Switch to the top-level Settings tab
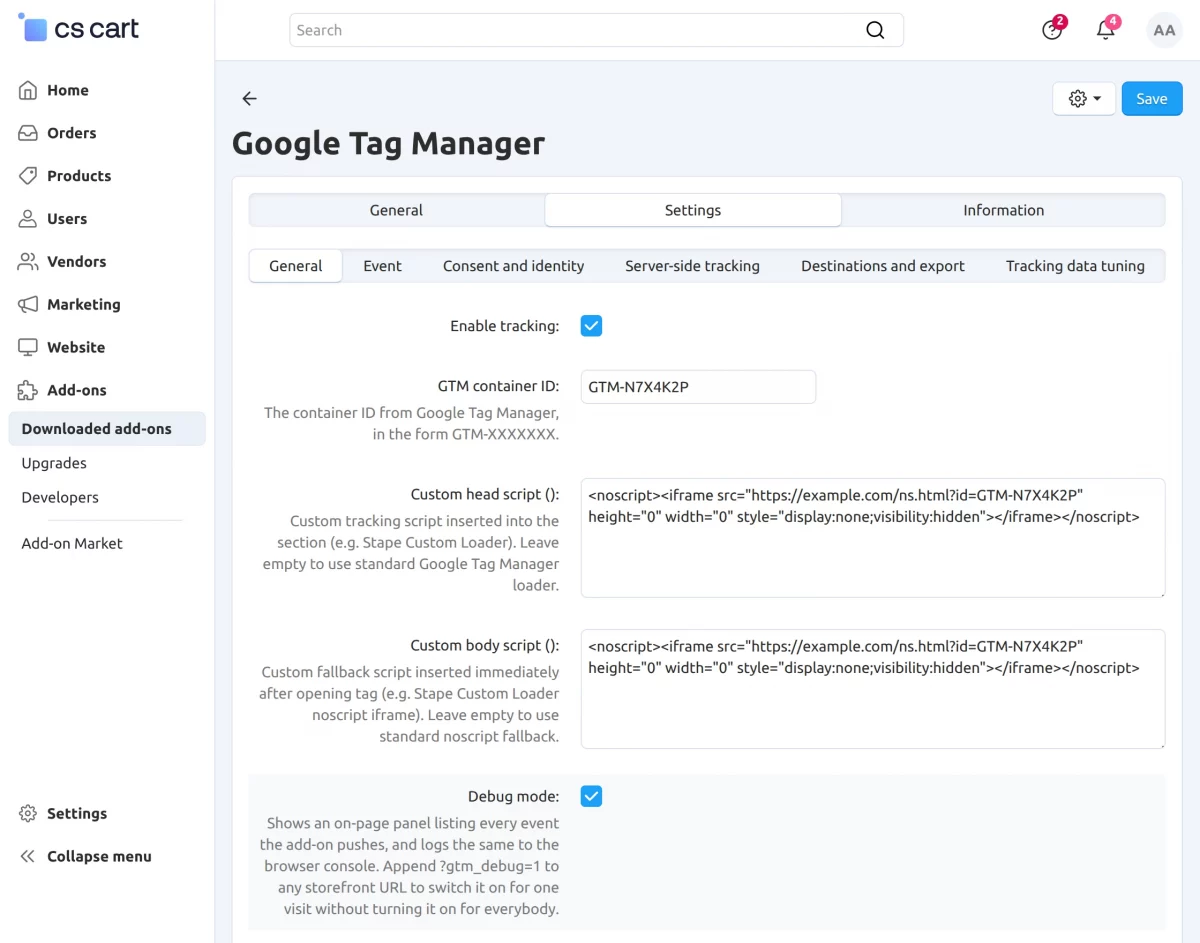1200x943 pixels. 693,210
